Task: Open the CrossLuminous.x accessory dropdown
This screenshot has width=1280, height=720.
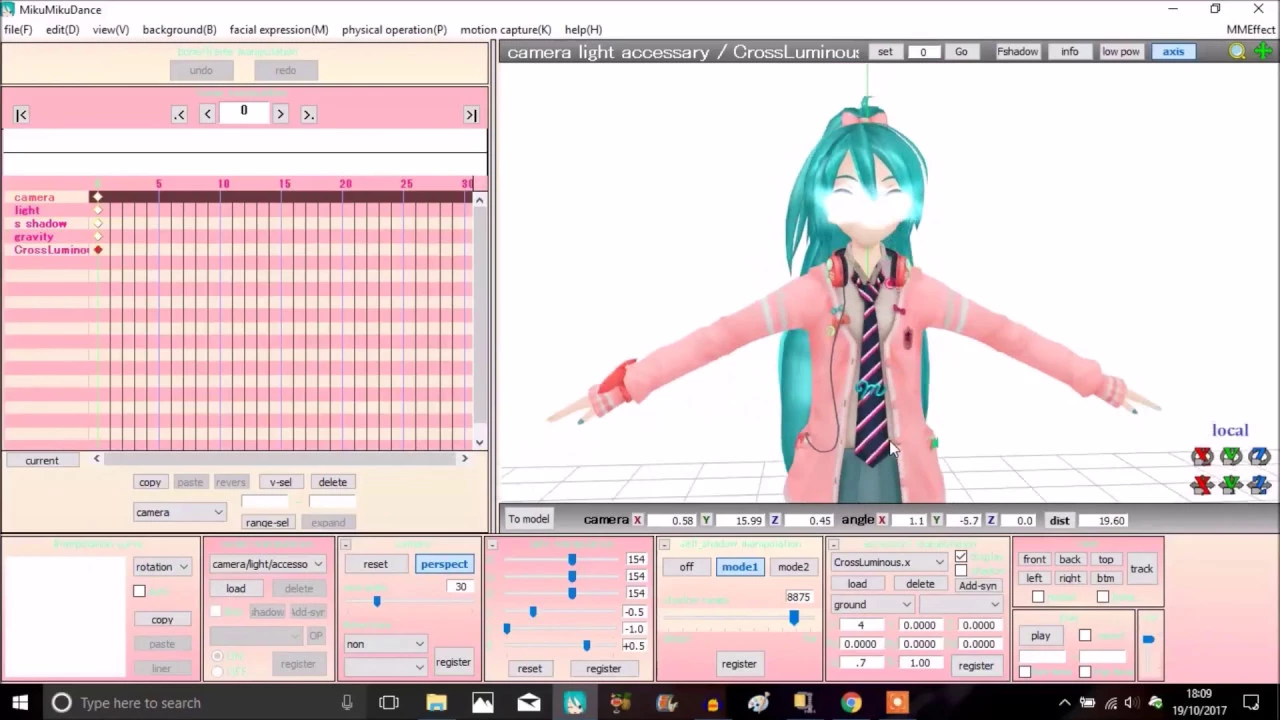Action: (888, 562)
